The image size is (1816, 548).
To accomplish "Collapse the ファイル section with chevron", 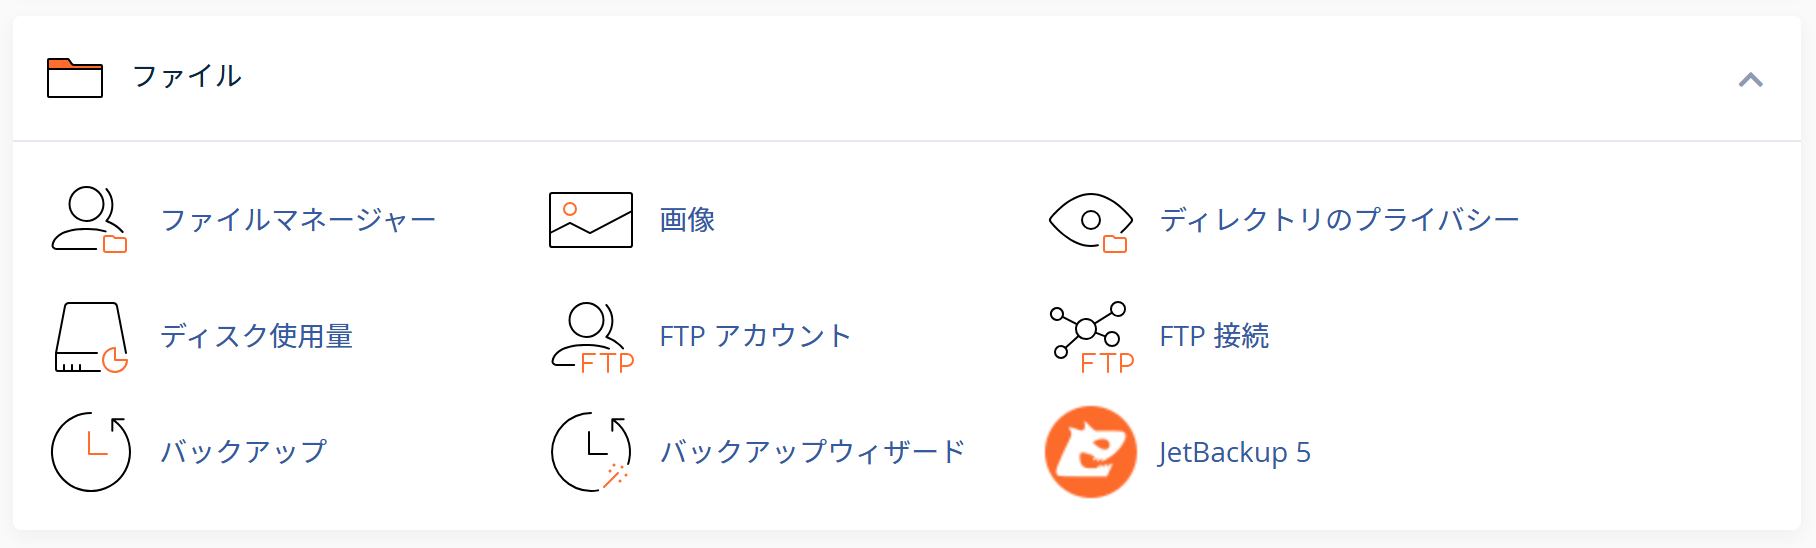I will pyautogui.click(x=1751, y=79).
